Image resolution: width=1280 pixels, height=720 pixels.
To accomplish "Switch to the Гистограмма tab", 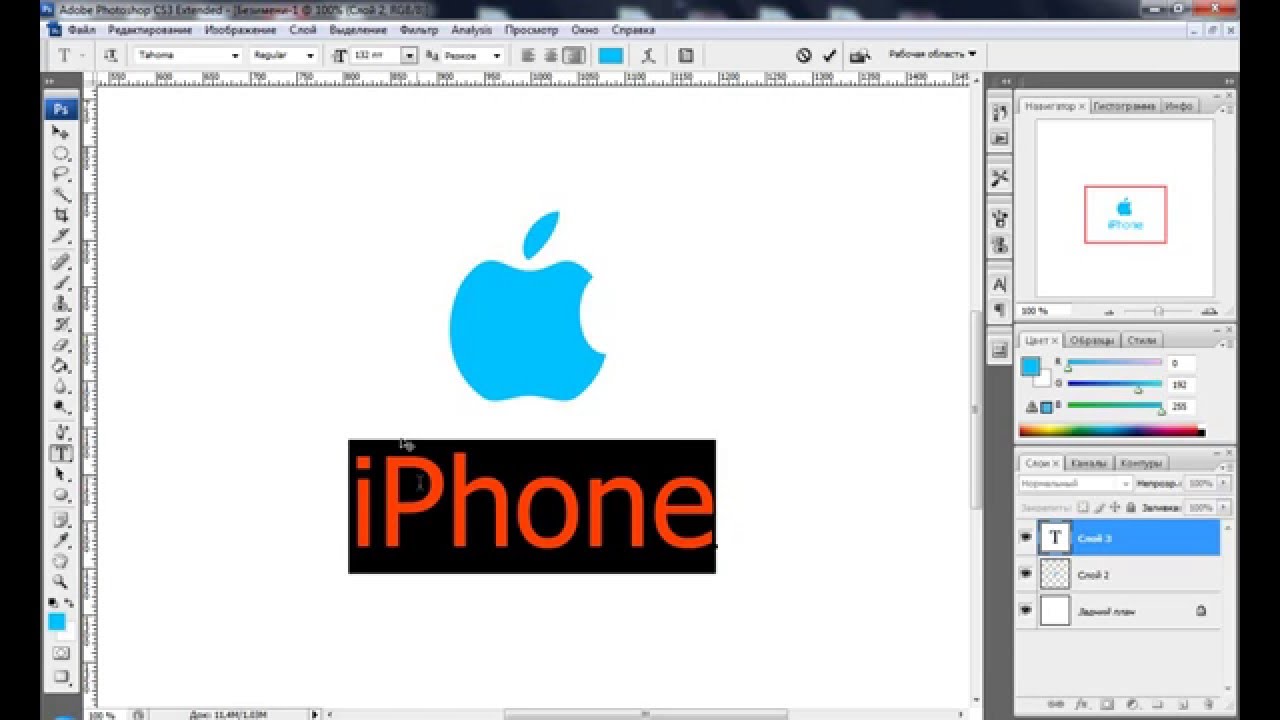I will point(1125,106).
